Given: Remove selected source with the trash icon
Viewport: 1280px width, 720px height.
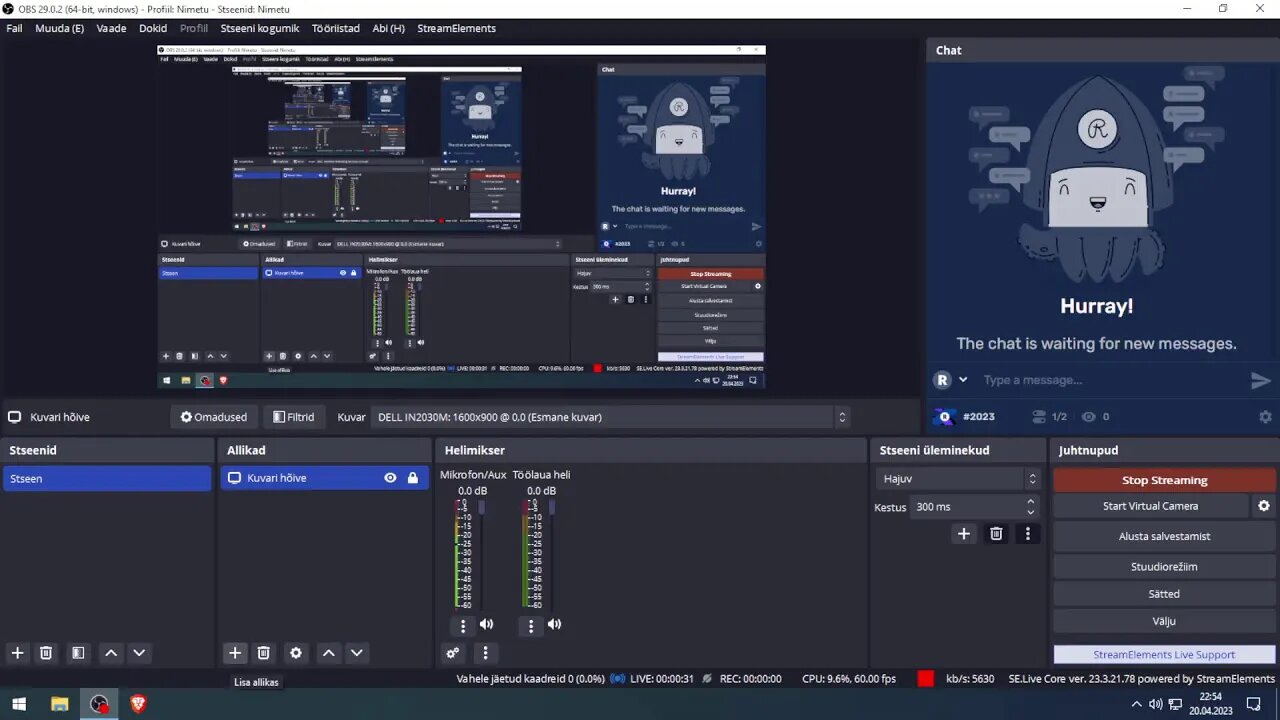Looking at the screenshot, I should coord(264,653).
